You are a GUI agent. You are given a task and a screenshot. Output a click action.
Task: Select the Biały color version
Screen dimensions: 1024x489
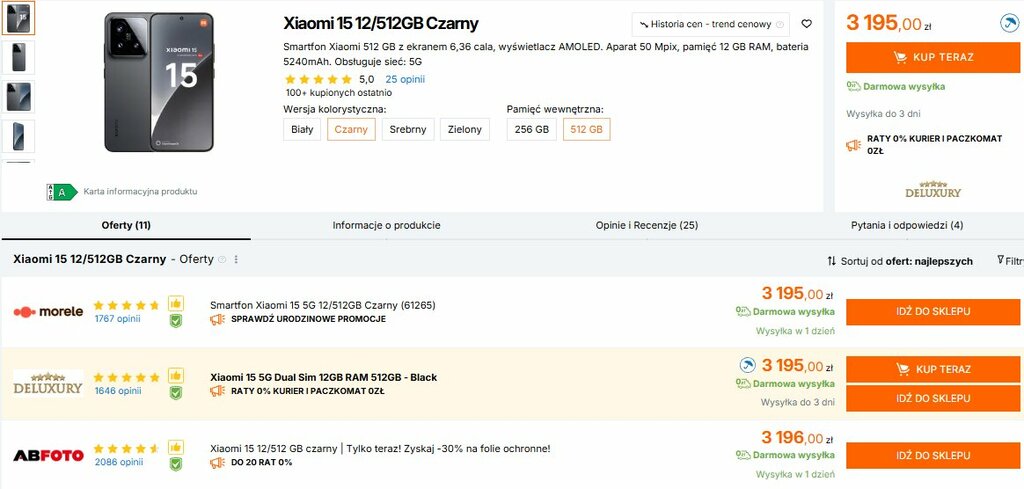coord(302,129)
